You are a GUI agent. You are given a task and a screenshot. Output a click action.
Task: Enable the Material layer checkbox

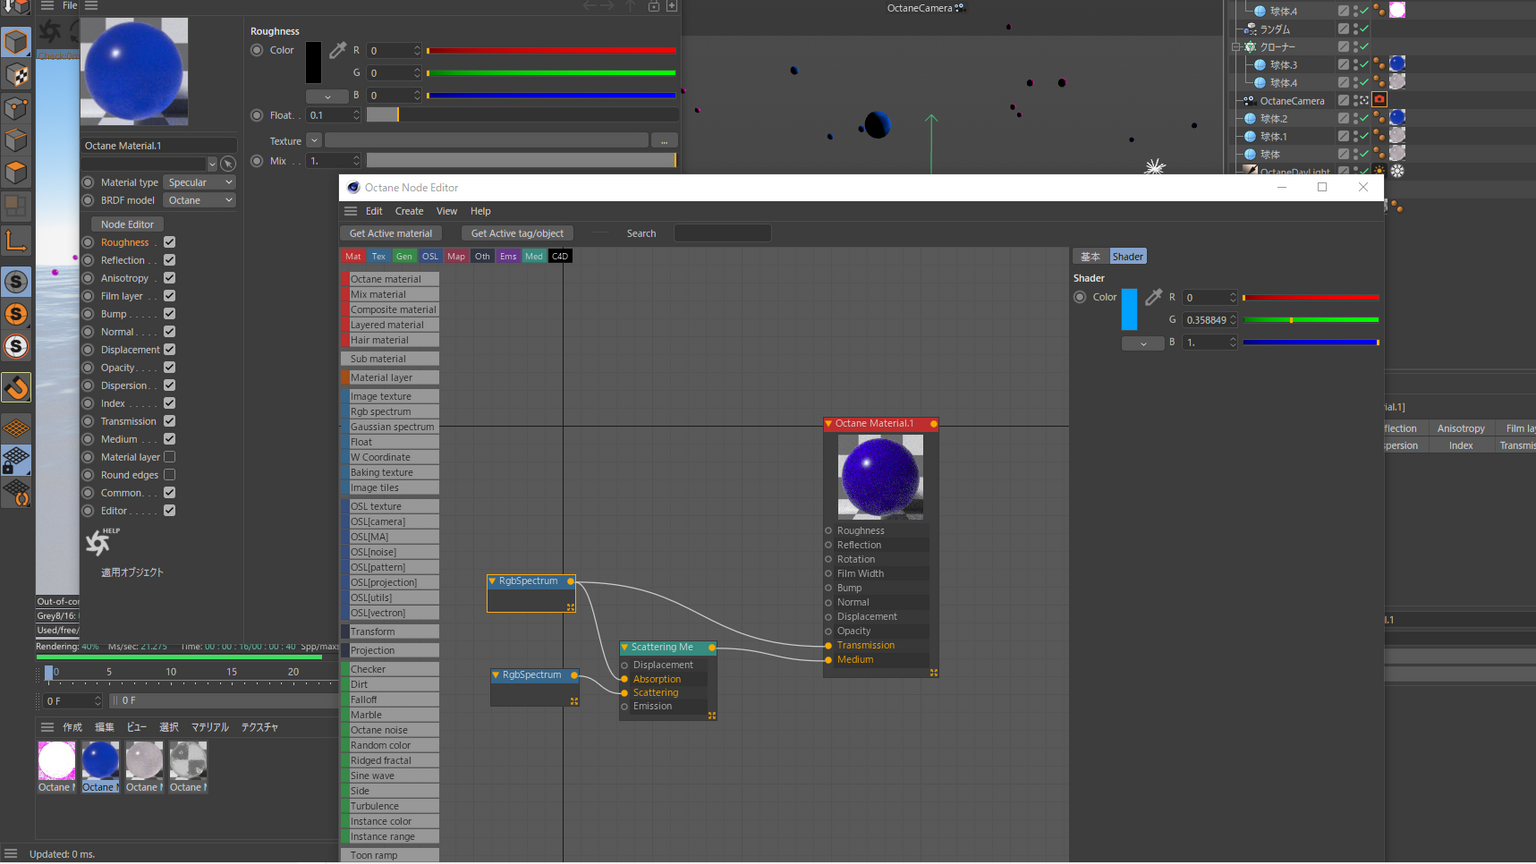(169, 457)
